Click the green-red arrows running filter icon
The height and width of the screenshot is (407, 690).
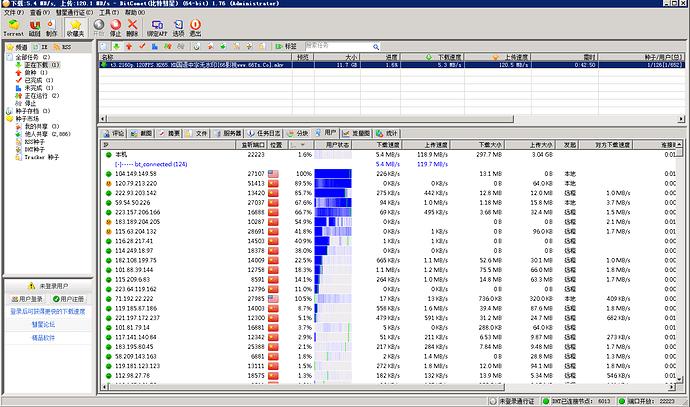[168, 46]
